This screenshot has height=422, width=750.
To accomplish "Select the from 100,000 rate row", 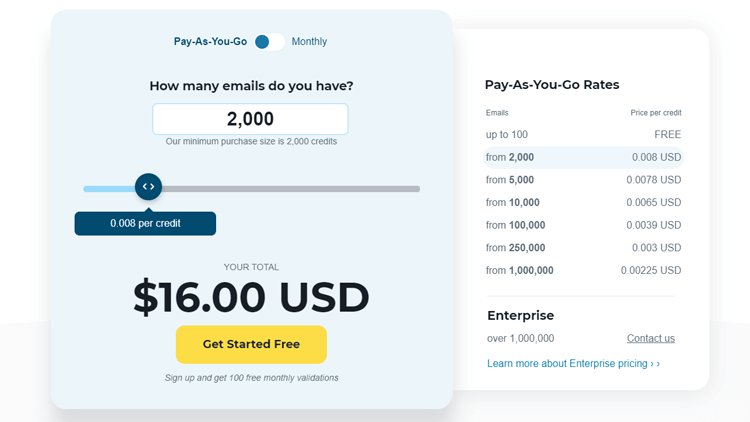I will coord(583,225).
